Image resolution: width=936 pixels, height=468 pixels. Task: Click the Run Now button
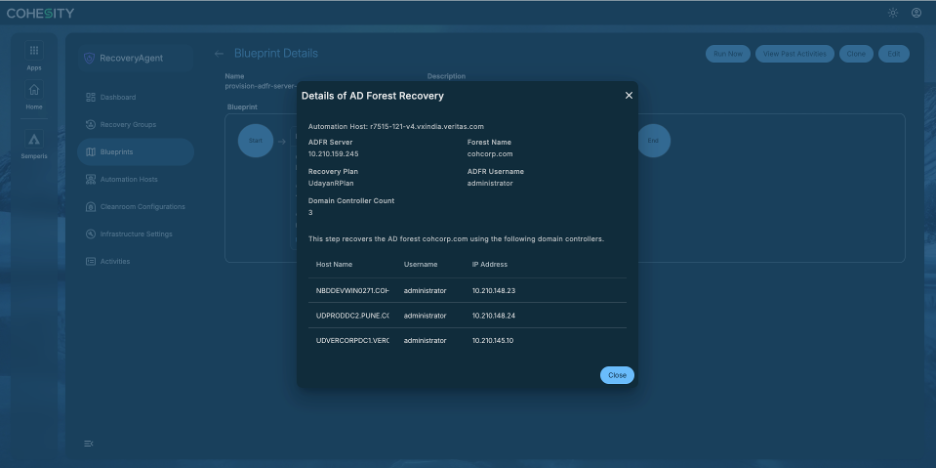click(728, 54)
